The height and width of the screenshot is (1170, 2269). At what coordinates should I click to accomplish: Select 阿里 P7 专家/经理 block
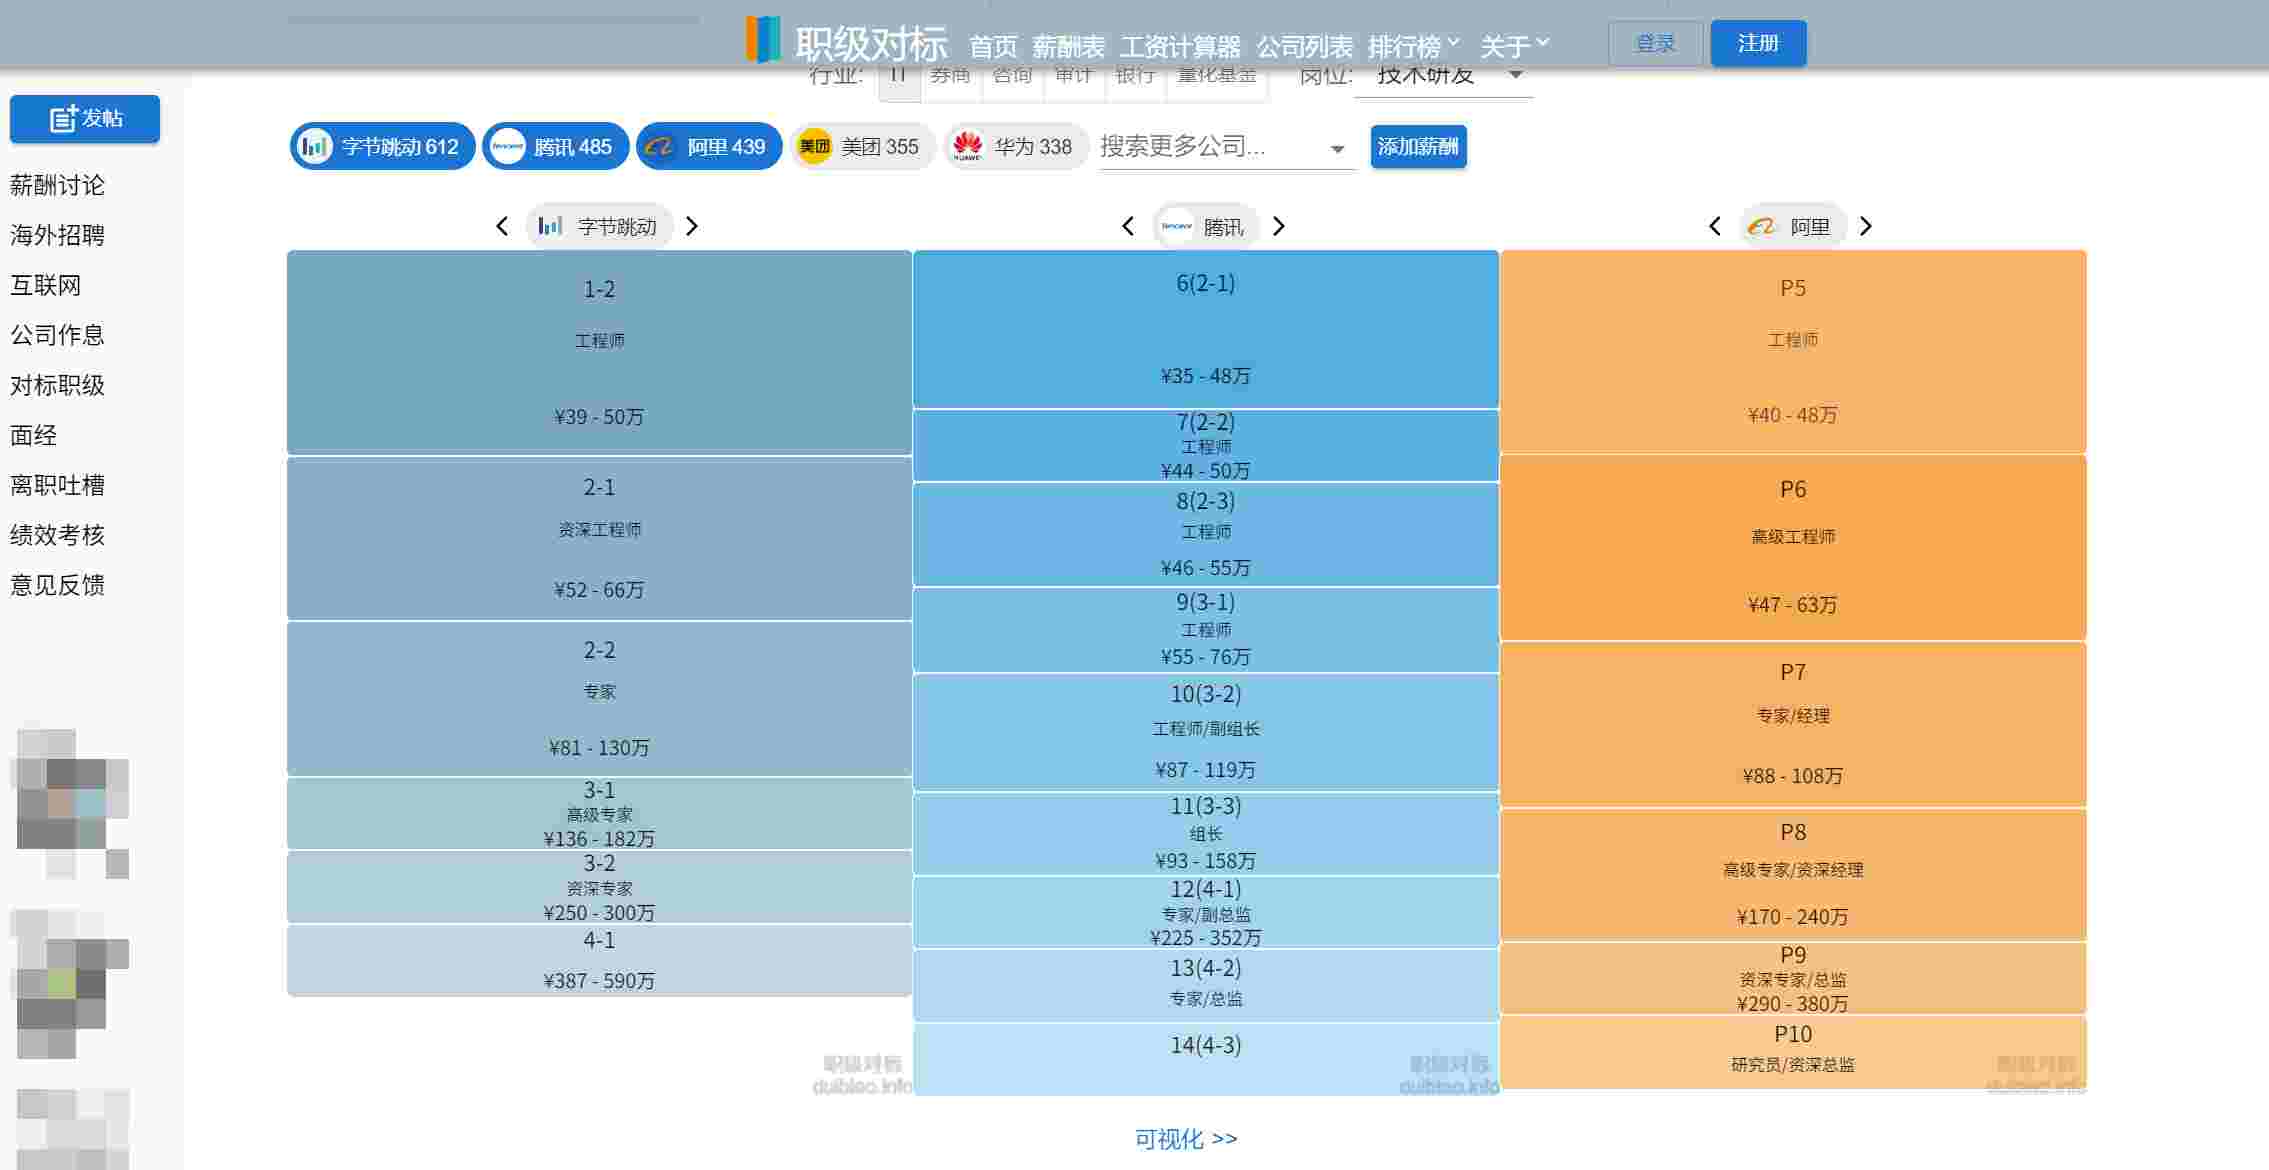pos(1793,725)
